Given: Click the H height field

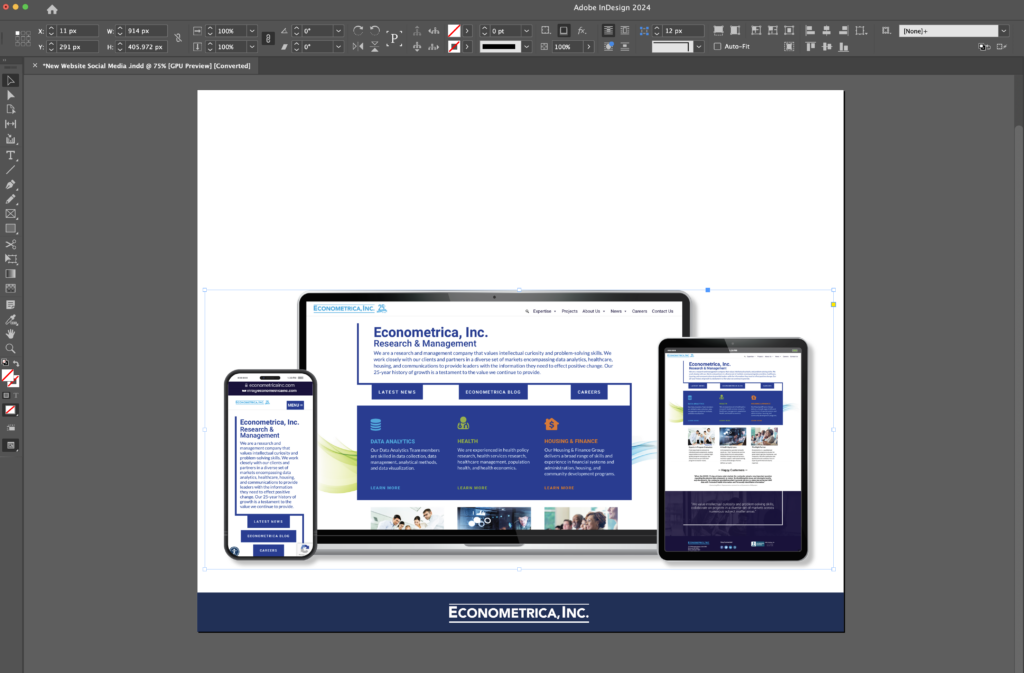Looking at the screenshot, I should click(x=146, y=47).
